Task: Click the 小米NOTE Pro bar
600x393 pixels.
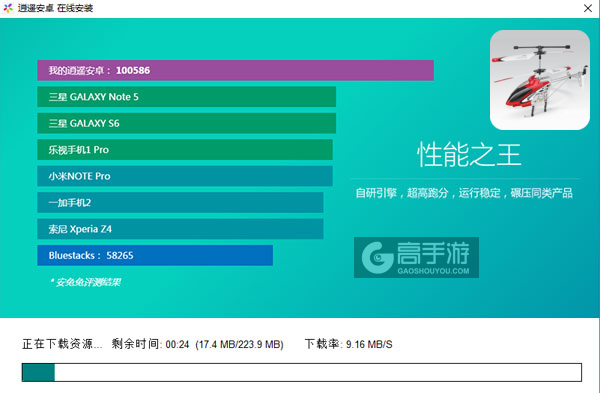Action: pyautogui.click(x=185, y=176)
